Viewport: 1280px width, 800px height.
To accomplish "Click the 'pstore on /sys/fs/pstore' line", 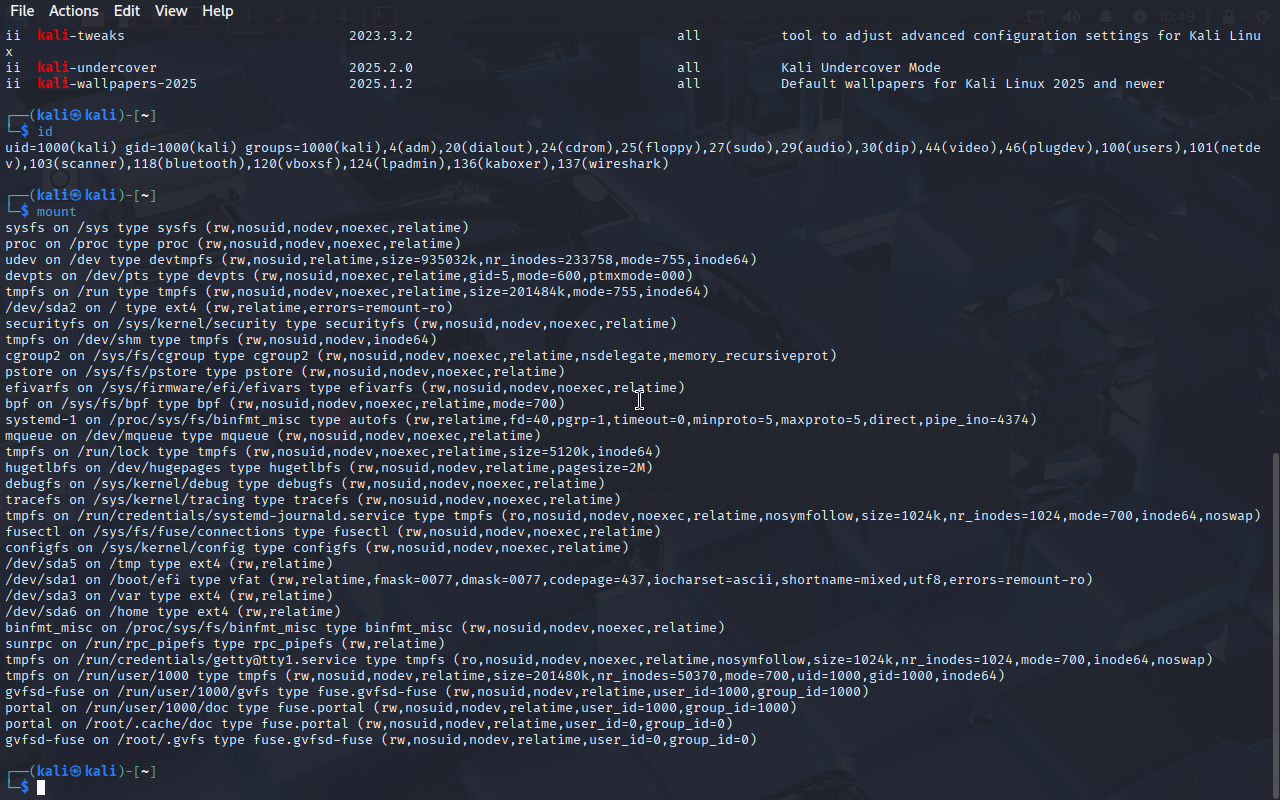I will [x=285, y=371].
